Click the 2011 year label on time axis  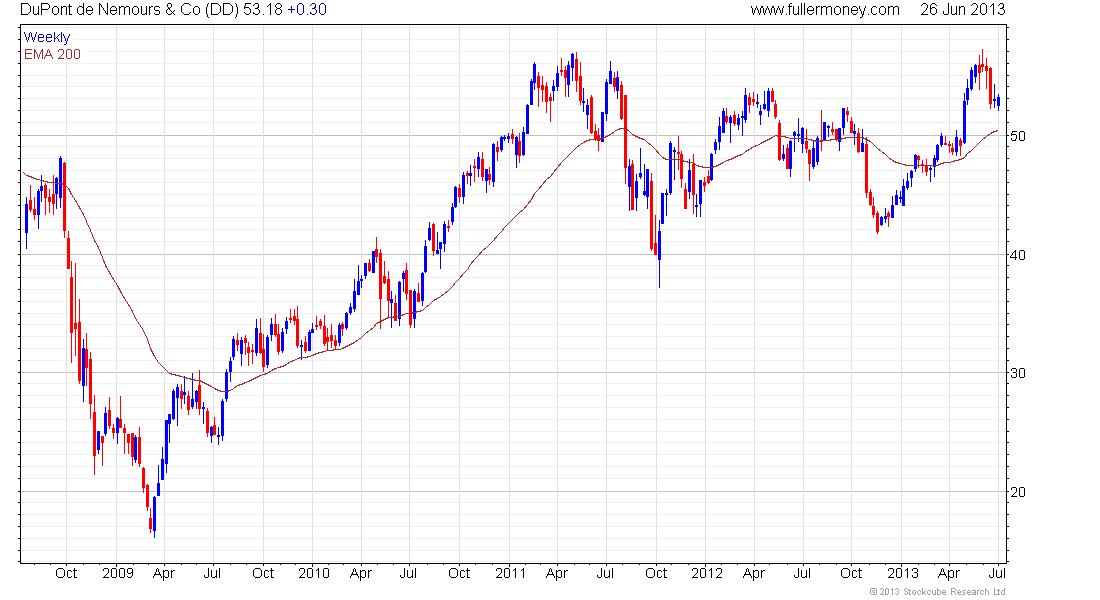point(510,573)
